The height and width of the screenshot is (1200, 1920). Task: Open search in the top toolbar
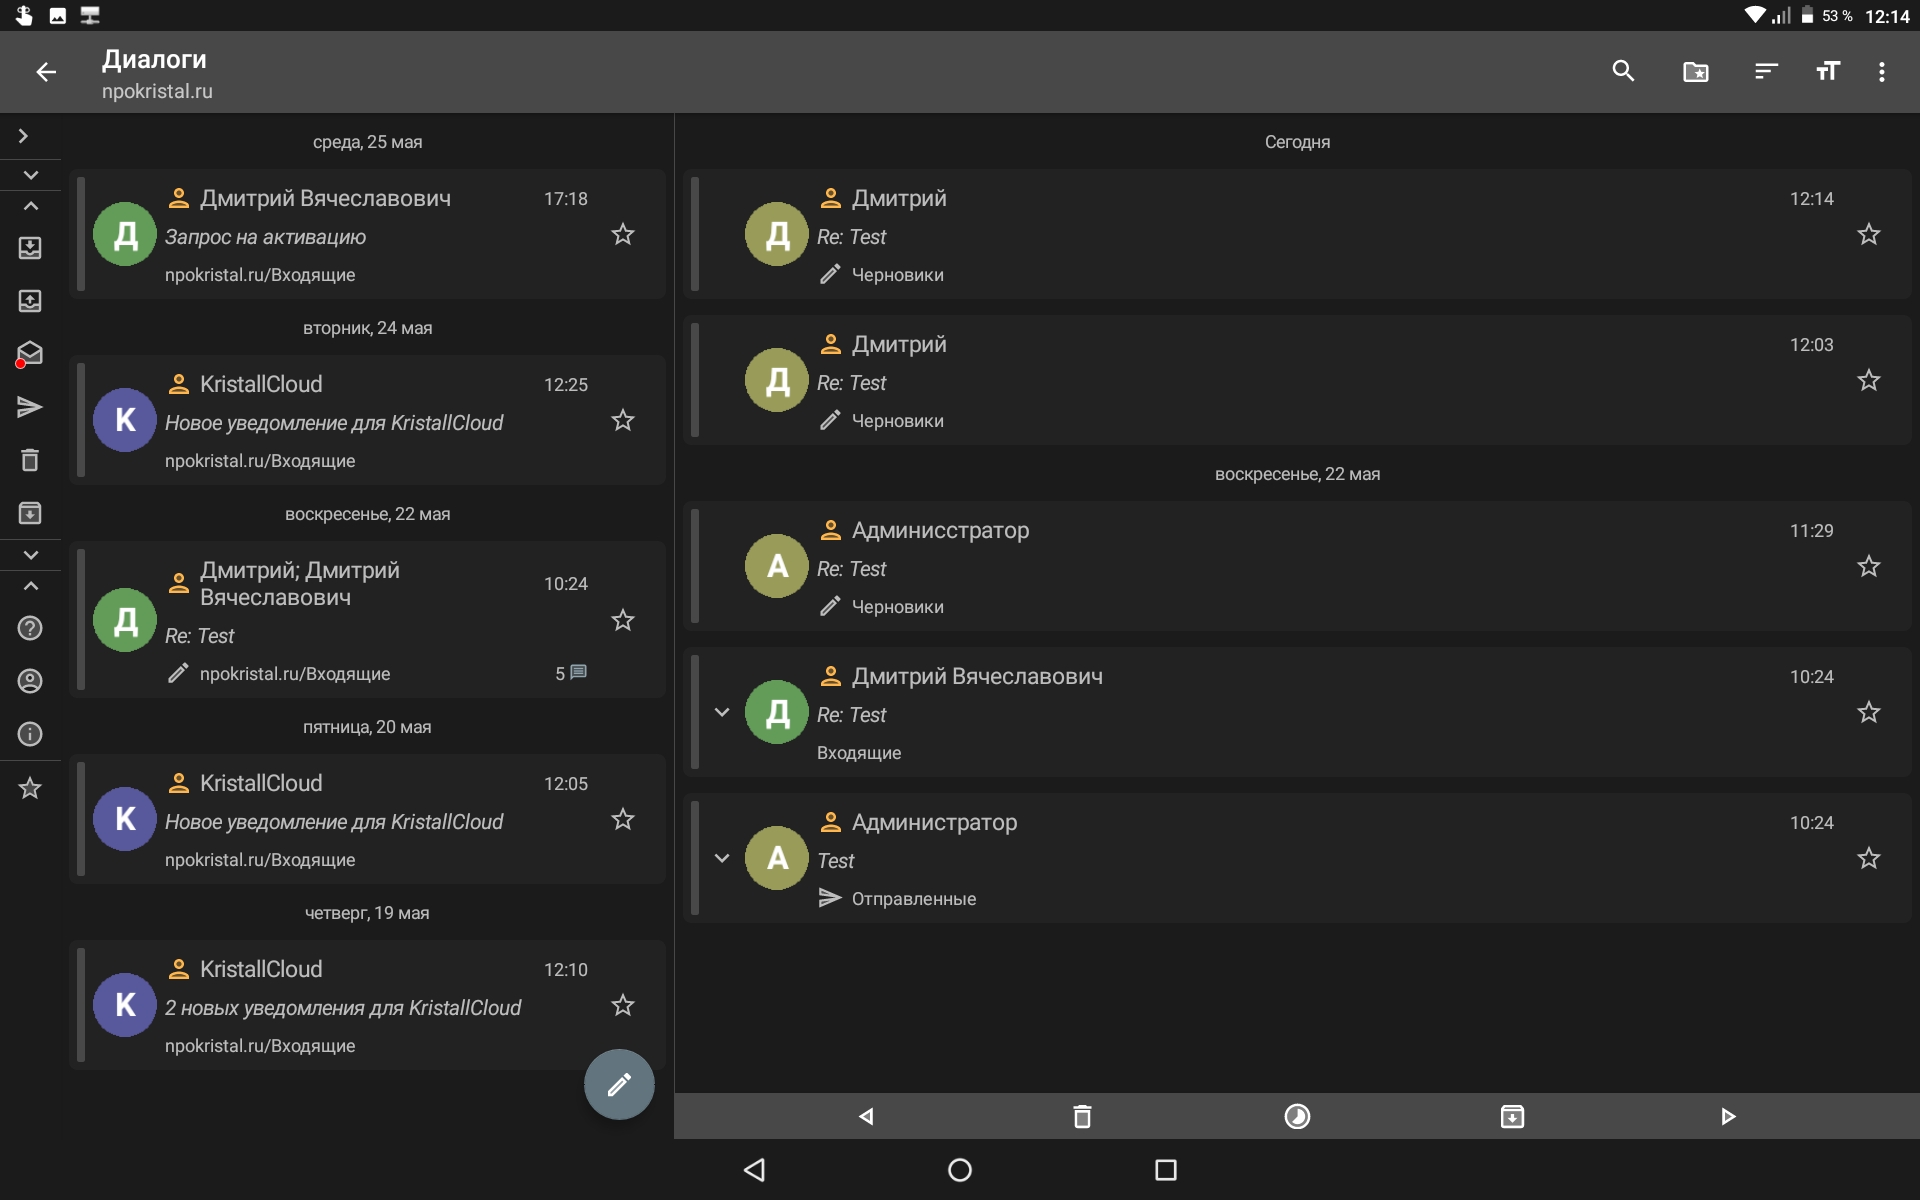(1623, 71)
